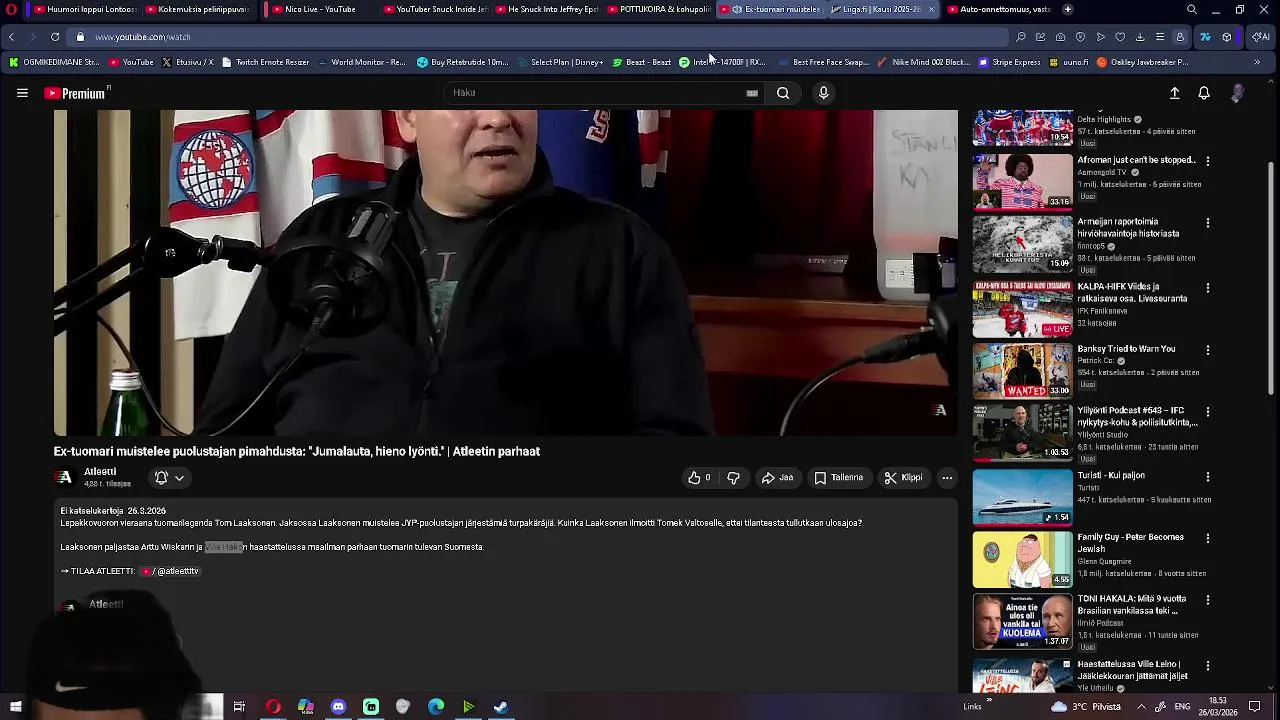Open a new browser tab with plus

click(x=1068, y=9)
